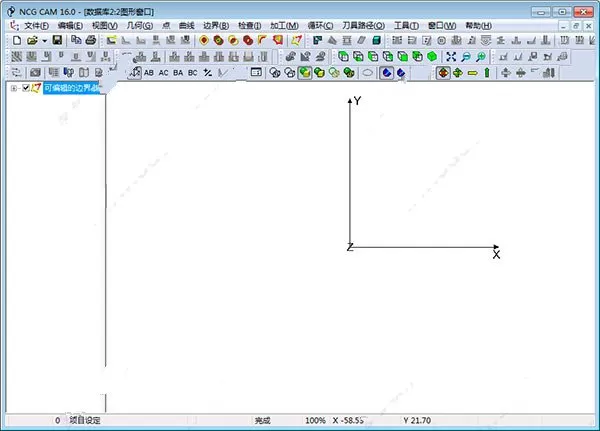Click the teal solid block icon

(377, 40)
